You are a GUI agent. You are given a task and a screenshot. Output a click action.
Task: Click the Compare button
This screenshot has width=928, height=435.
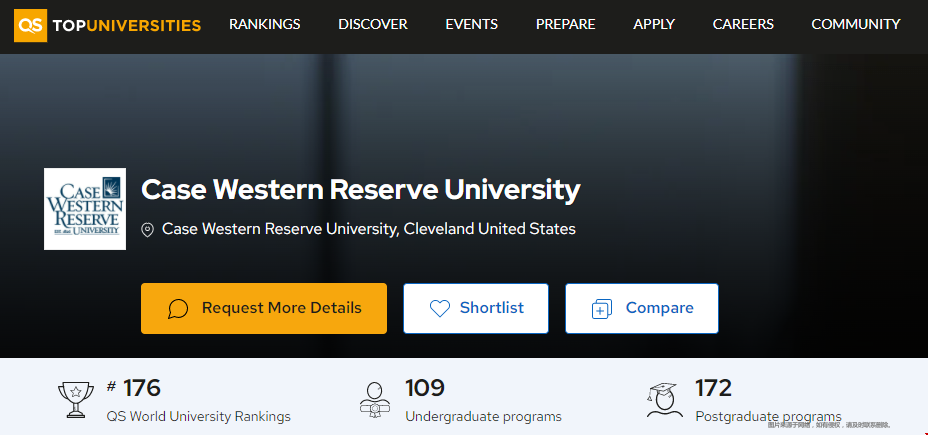(x=642, y=308)
